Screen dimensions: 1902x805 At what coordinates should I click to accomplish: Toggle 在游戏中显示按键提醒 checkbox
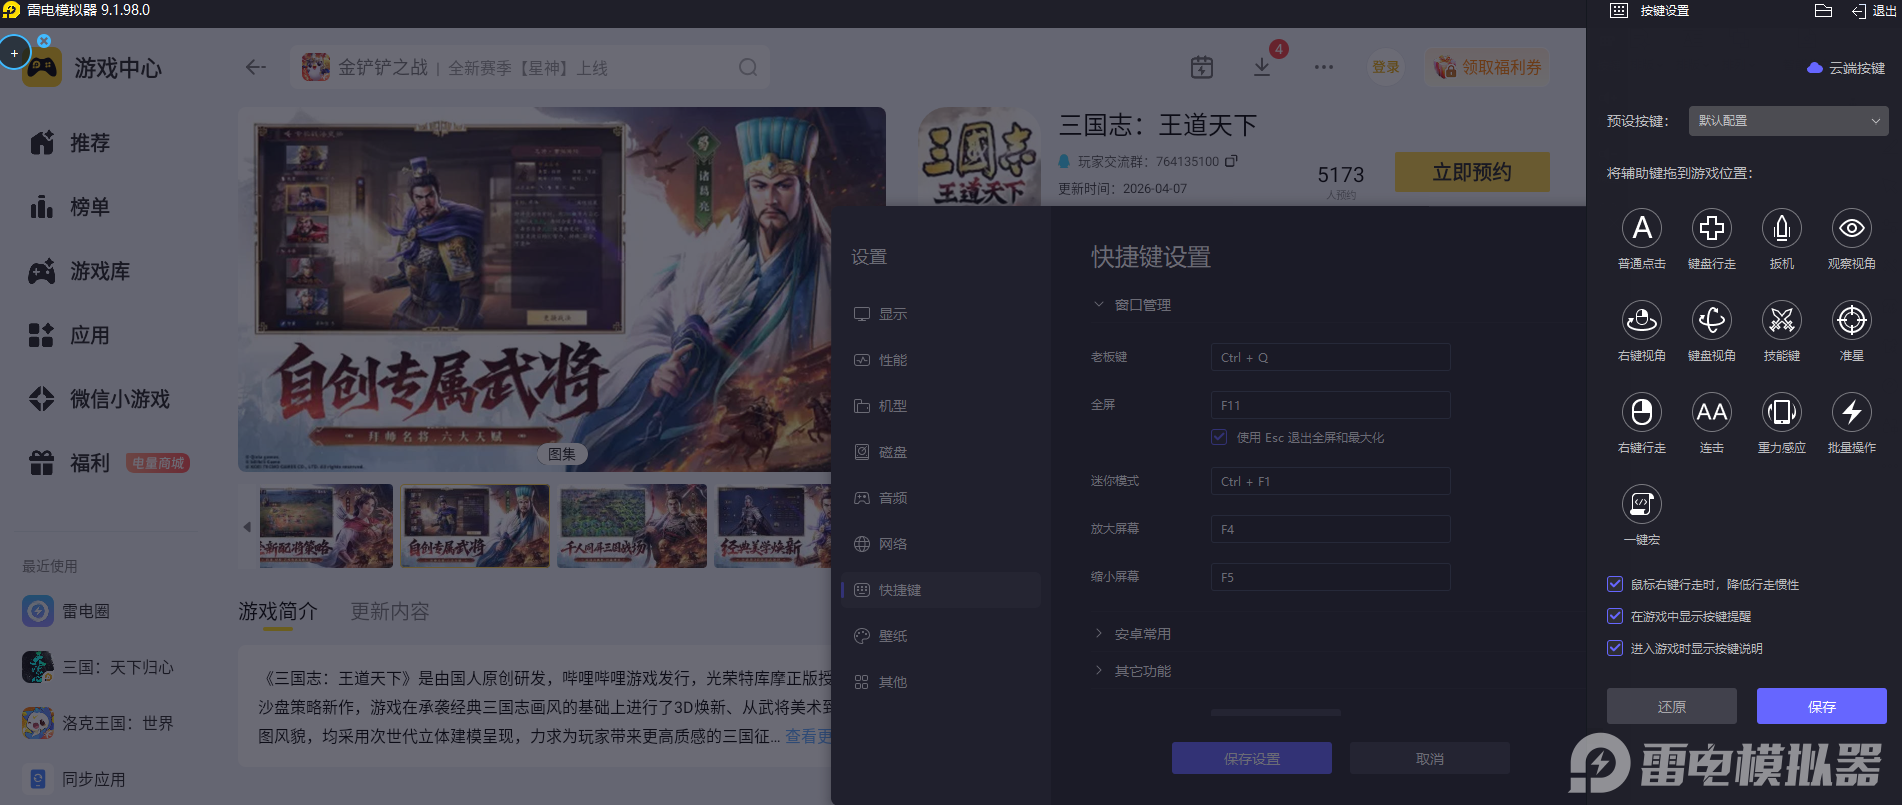pyautogui.click(x=1615, y=616)
